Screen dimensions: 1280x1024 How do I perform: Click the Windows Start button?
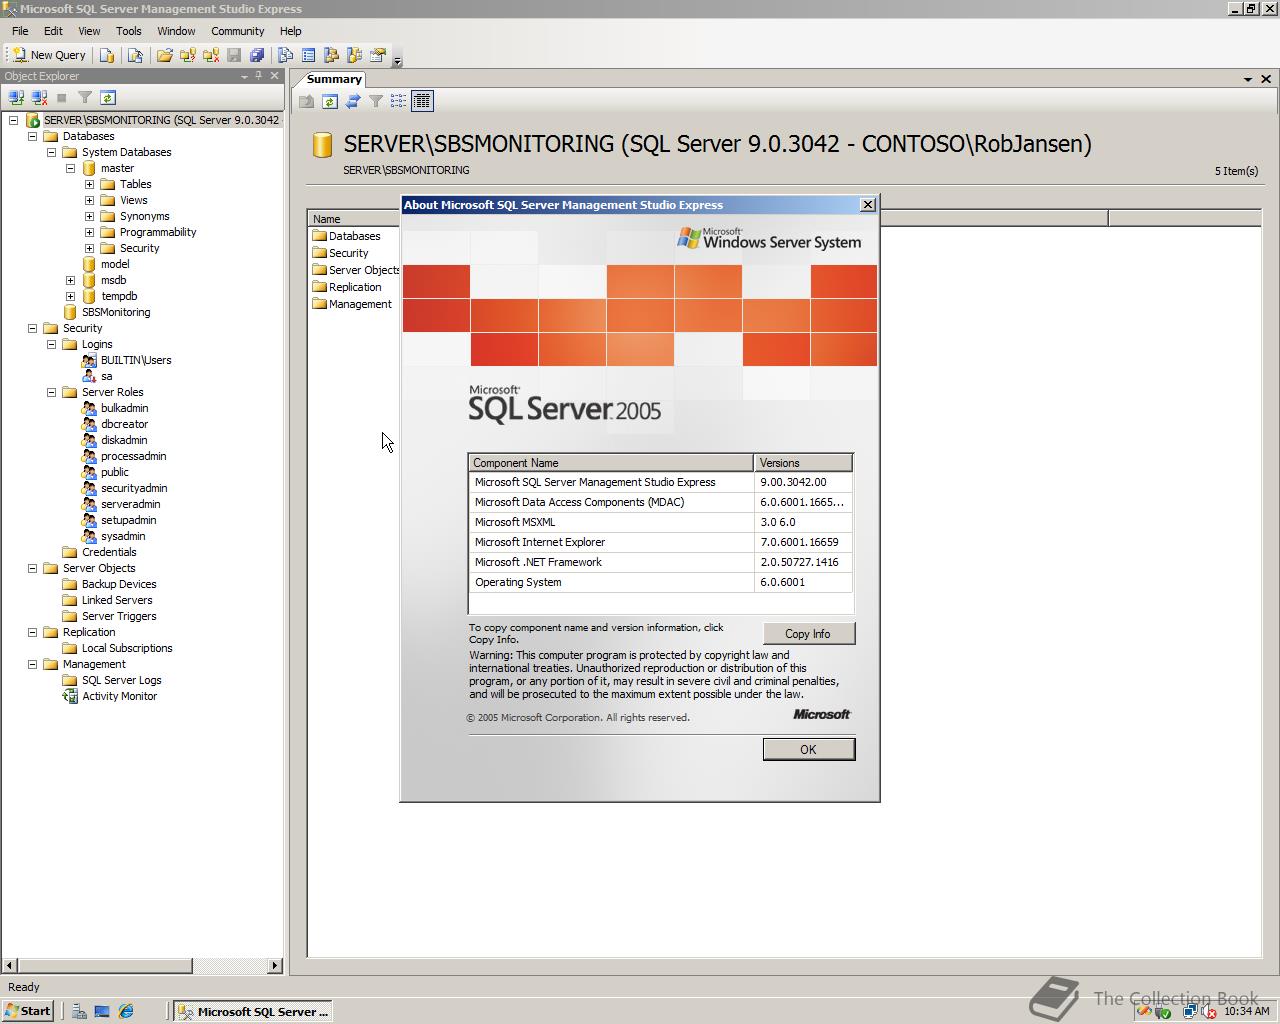point(28,1011)
